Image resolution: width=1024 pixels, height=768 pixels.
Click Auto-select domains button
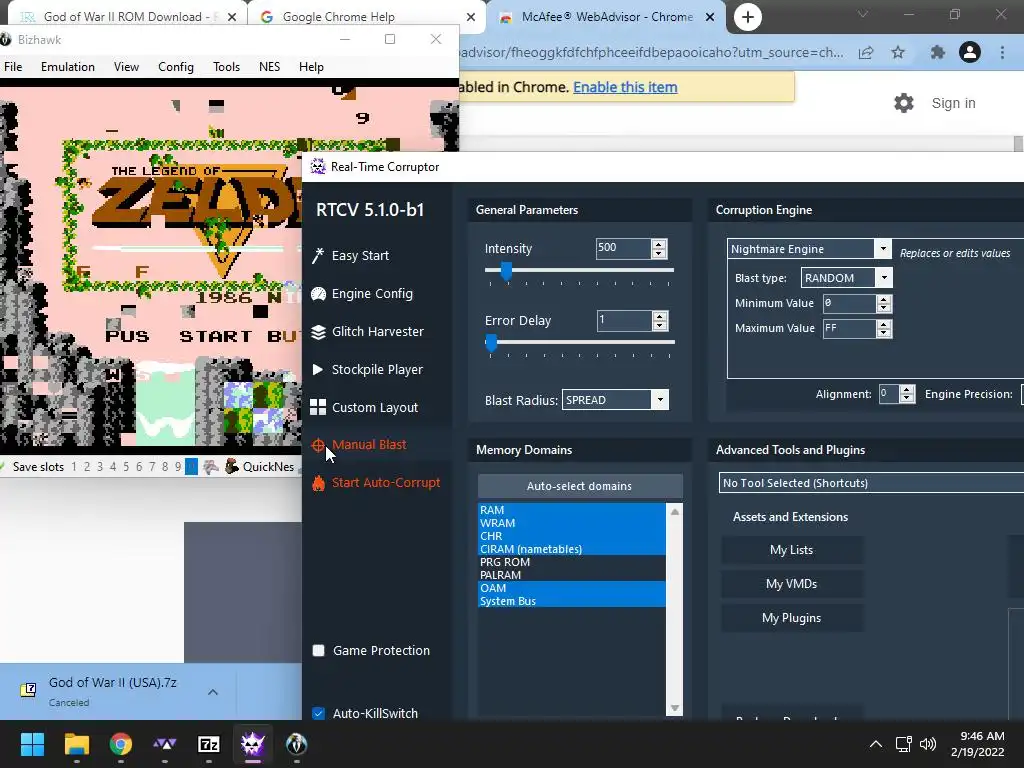click(580, 486)
